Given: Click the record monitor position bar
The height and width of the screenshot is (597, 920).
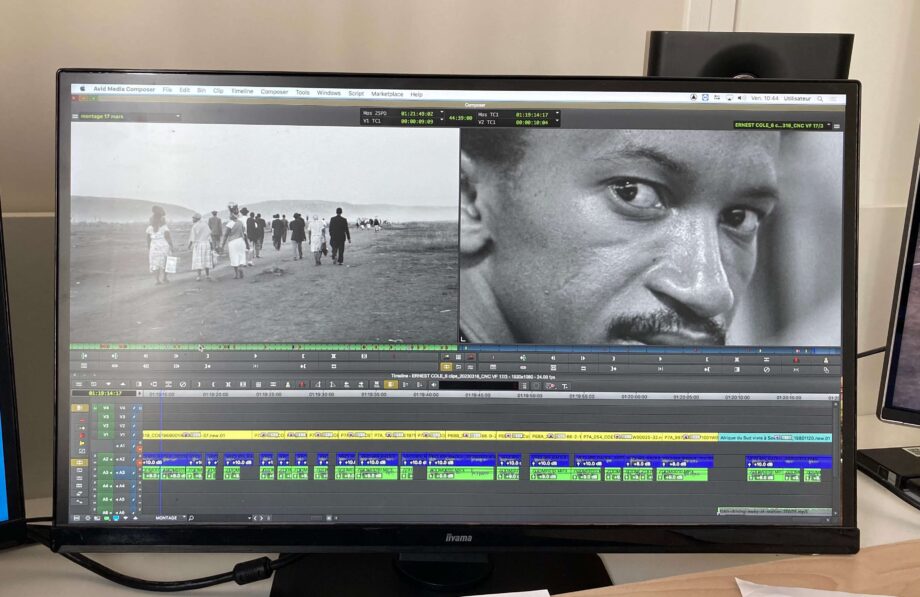Looking at the screenshot, I should [650, 350].
